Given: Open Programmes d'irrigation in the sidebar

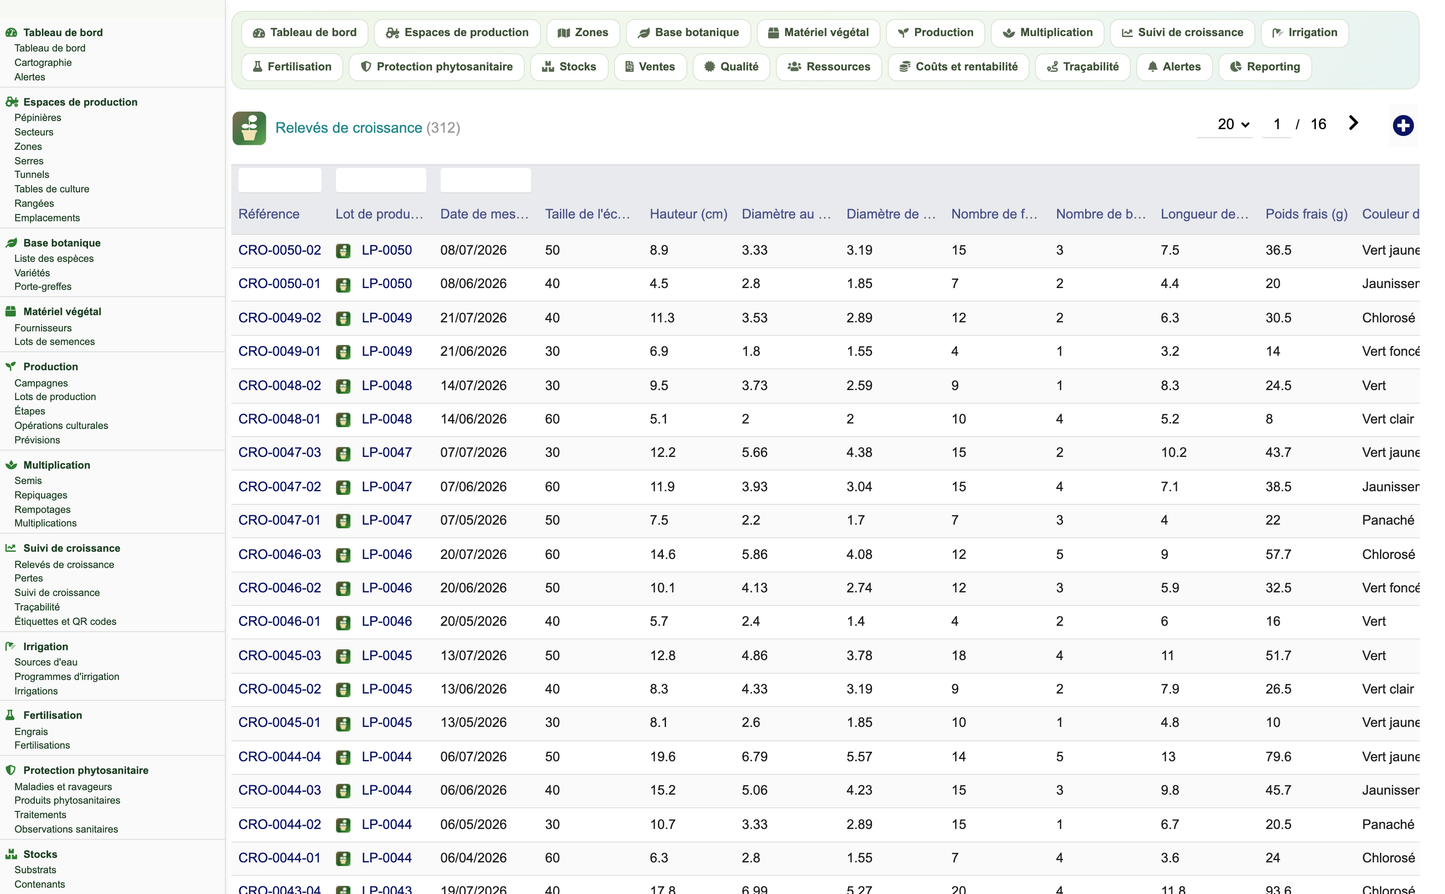Looking at the screenshot, I should tap(67, 677).
